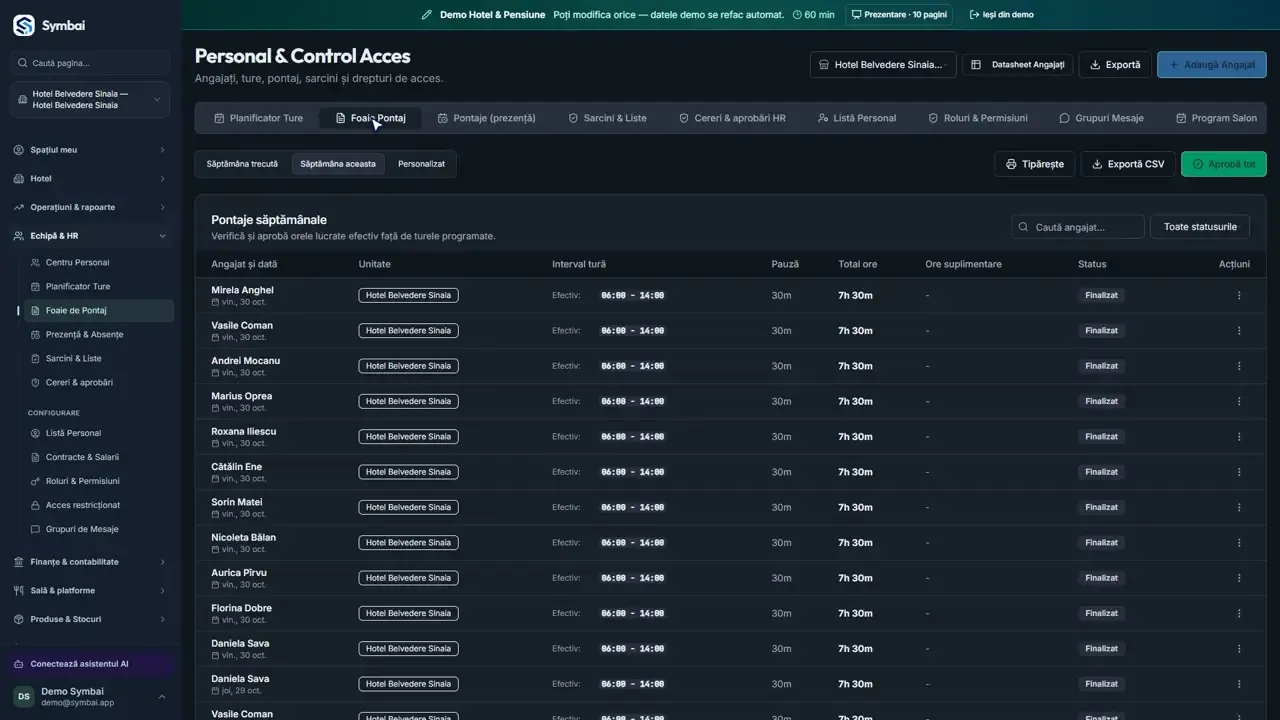Image resolution: width=1280 pixels, height=720 pixels.
Task: Open row actions menu for Andrei Mocanu
Action: coord(1239,366)
